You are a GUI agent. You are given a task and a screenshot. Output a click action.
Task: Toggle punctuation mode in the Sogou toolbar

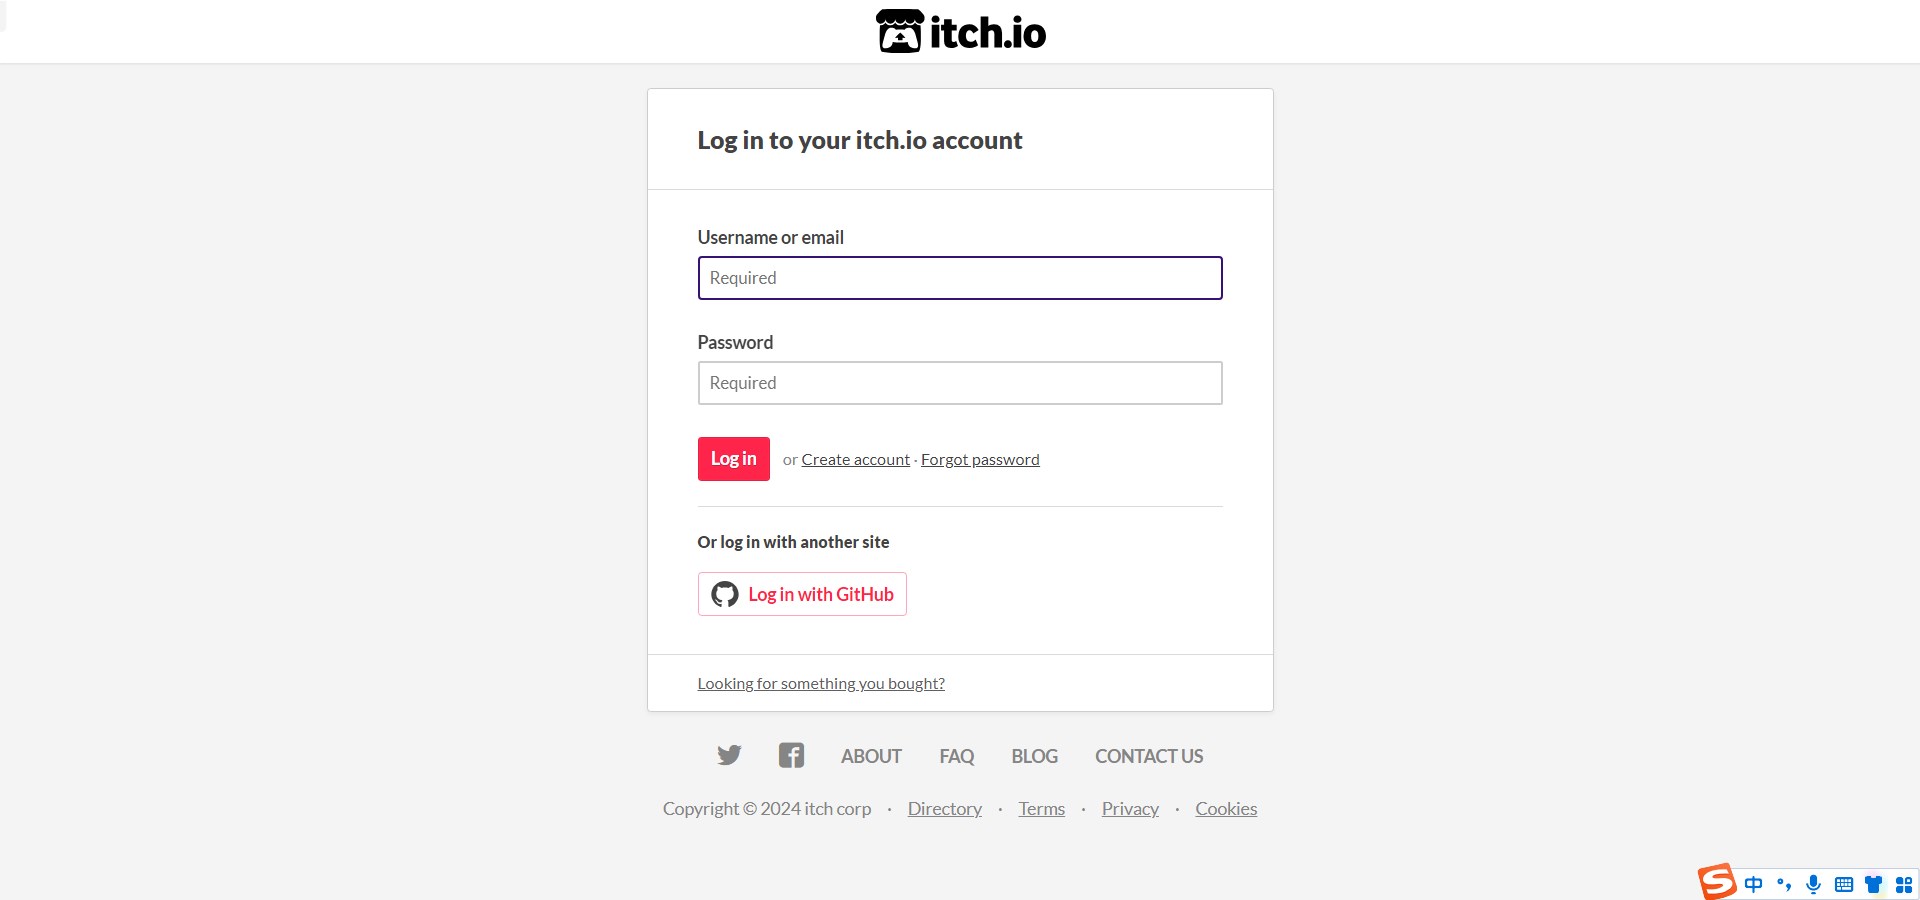pyautogui.click(x=1785, y=884)
